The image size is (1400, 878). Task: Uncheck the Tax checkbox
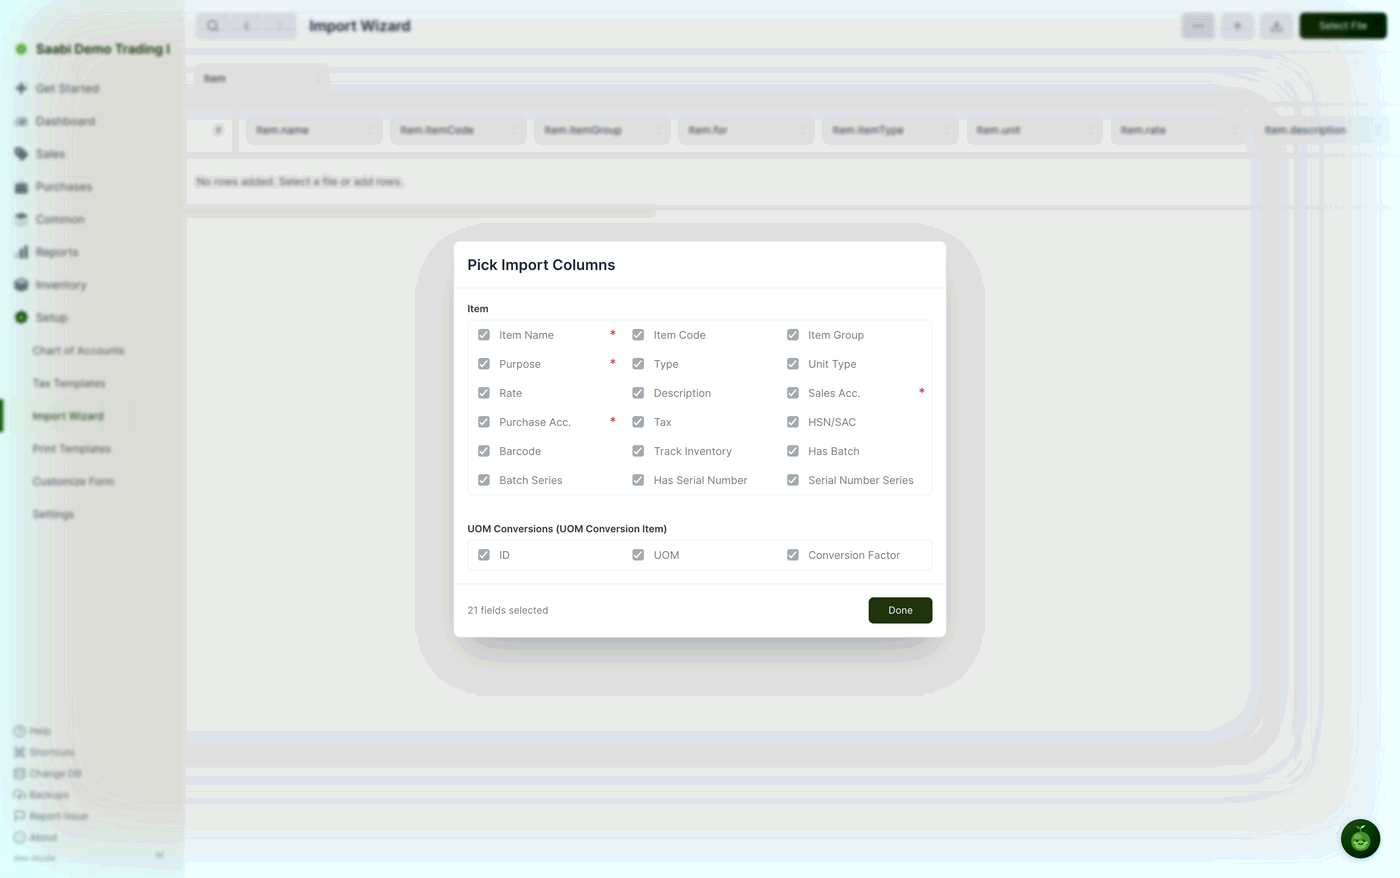click(638, 422)
